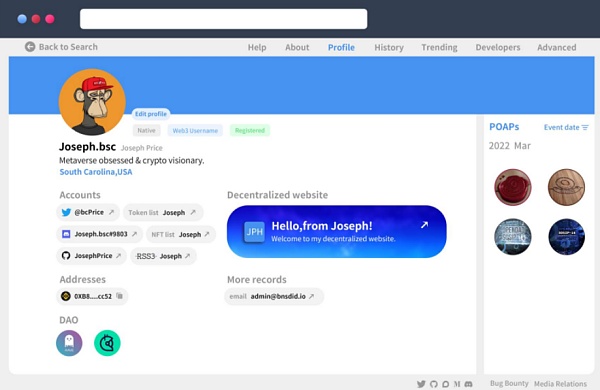The height and width of the screenshot is (390, 600).
Task: Copy the 0XB8....cc52 address icon
Action: (119, 296)
